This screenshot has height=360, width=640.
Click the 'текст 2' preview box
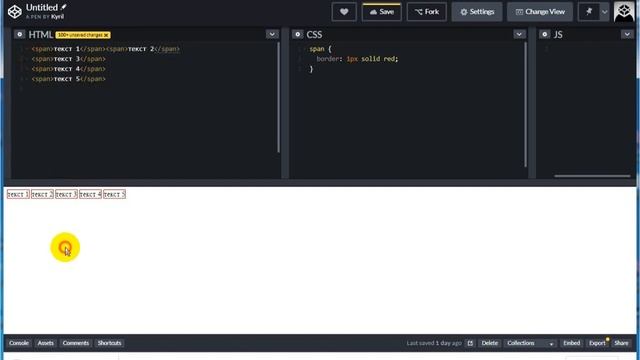(42, 194)
